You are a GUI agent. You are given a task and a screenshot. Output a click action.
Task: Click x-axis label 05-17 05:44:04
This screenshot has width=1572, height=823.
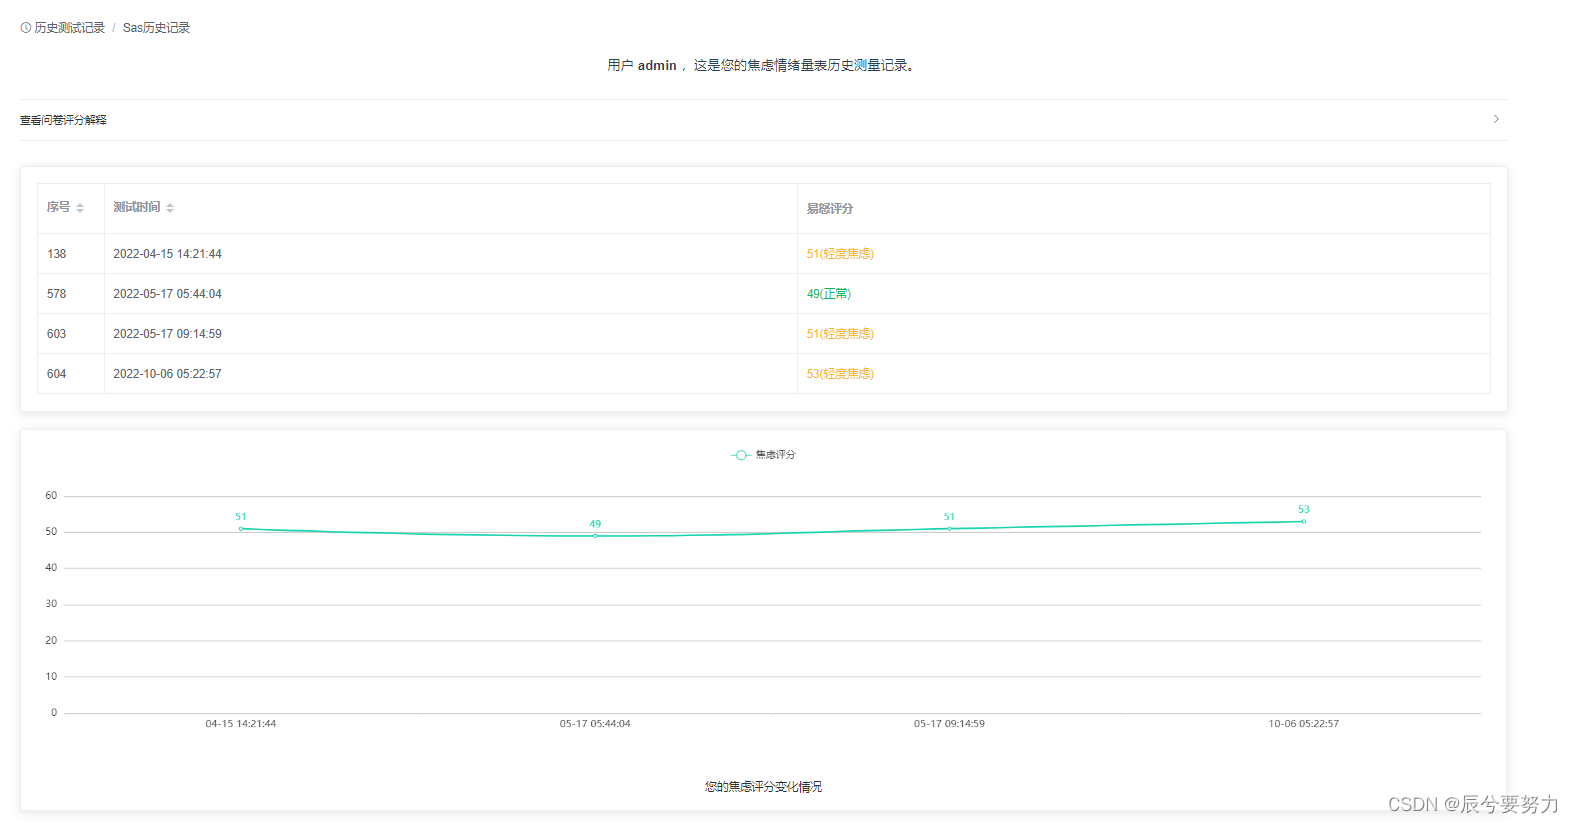595,724
